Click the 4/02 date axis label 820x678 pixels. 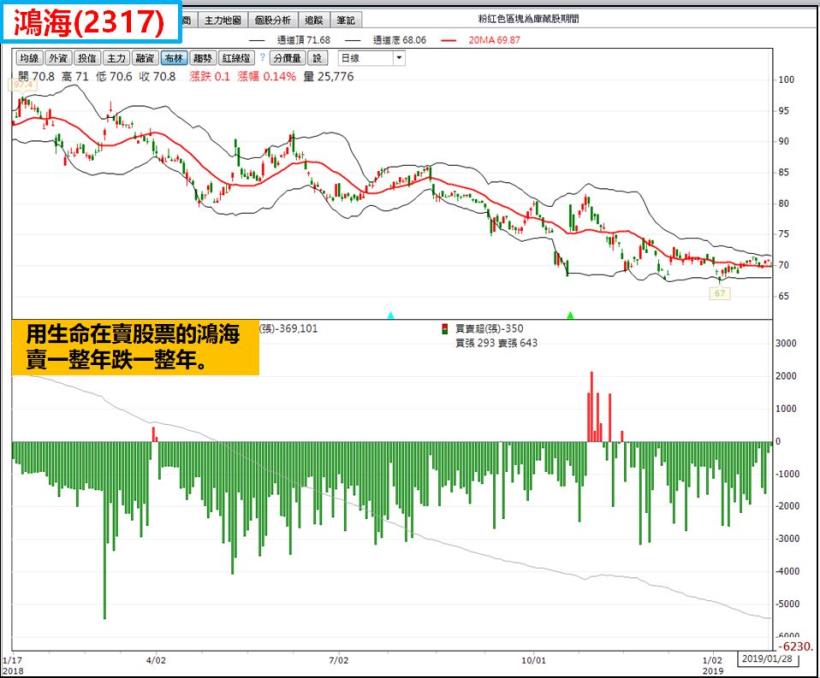156,660
